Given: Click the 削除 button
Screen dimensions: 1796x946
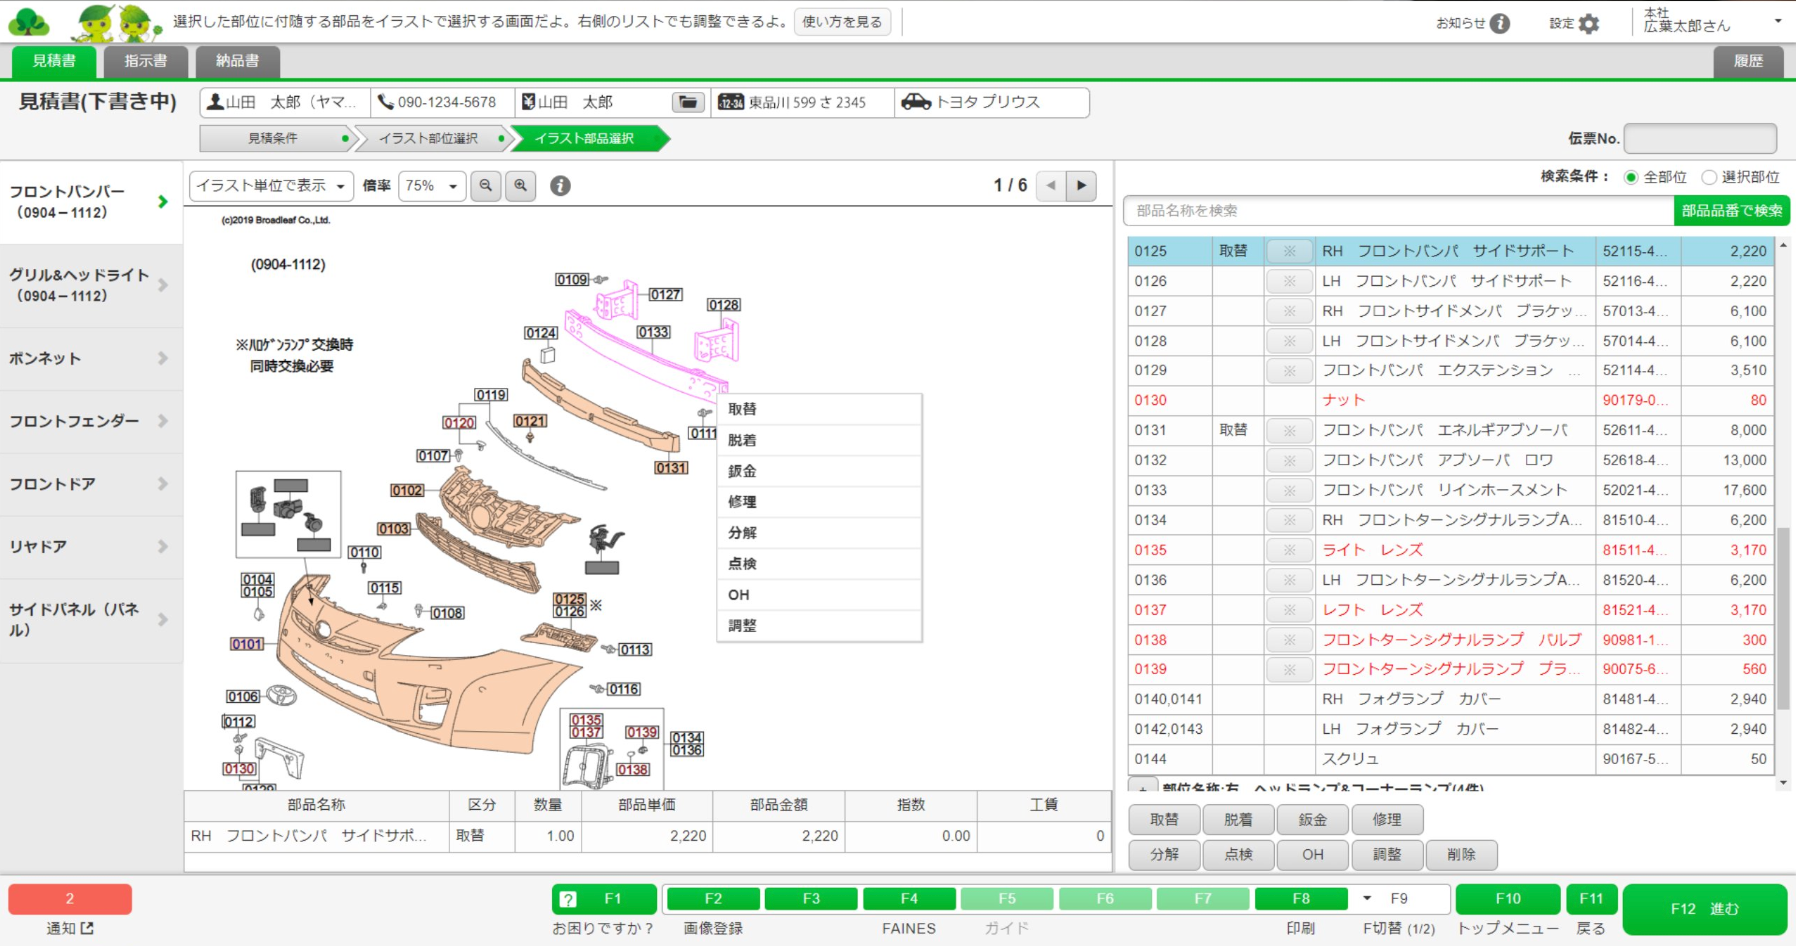Looking at the screenshot, I should tap(1461, 855).
